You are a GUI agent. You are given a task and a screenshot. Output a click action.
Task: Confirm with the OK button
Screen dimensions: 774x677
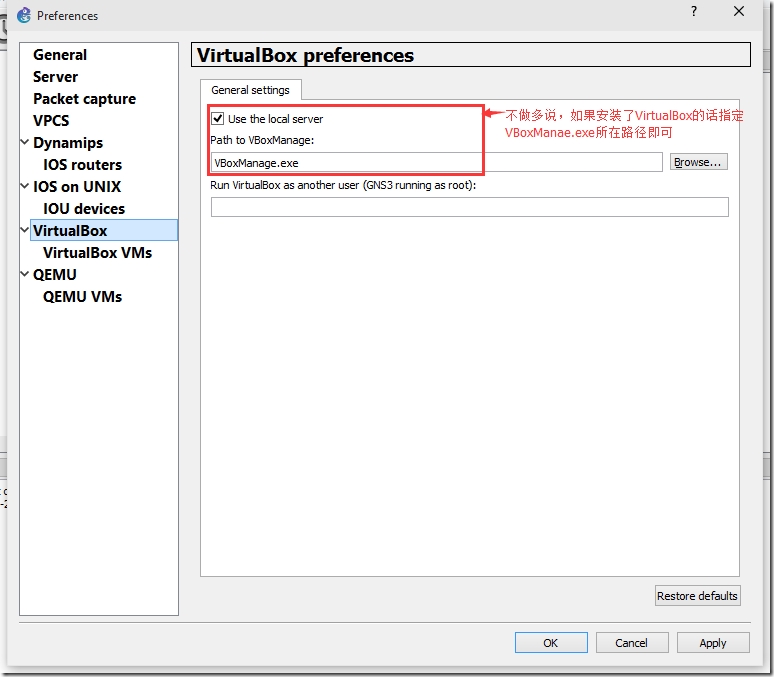[x=551, y=643]
